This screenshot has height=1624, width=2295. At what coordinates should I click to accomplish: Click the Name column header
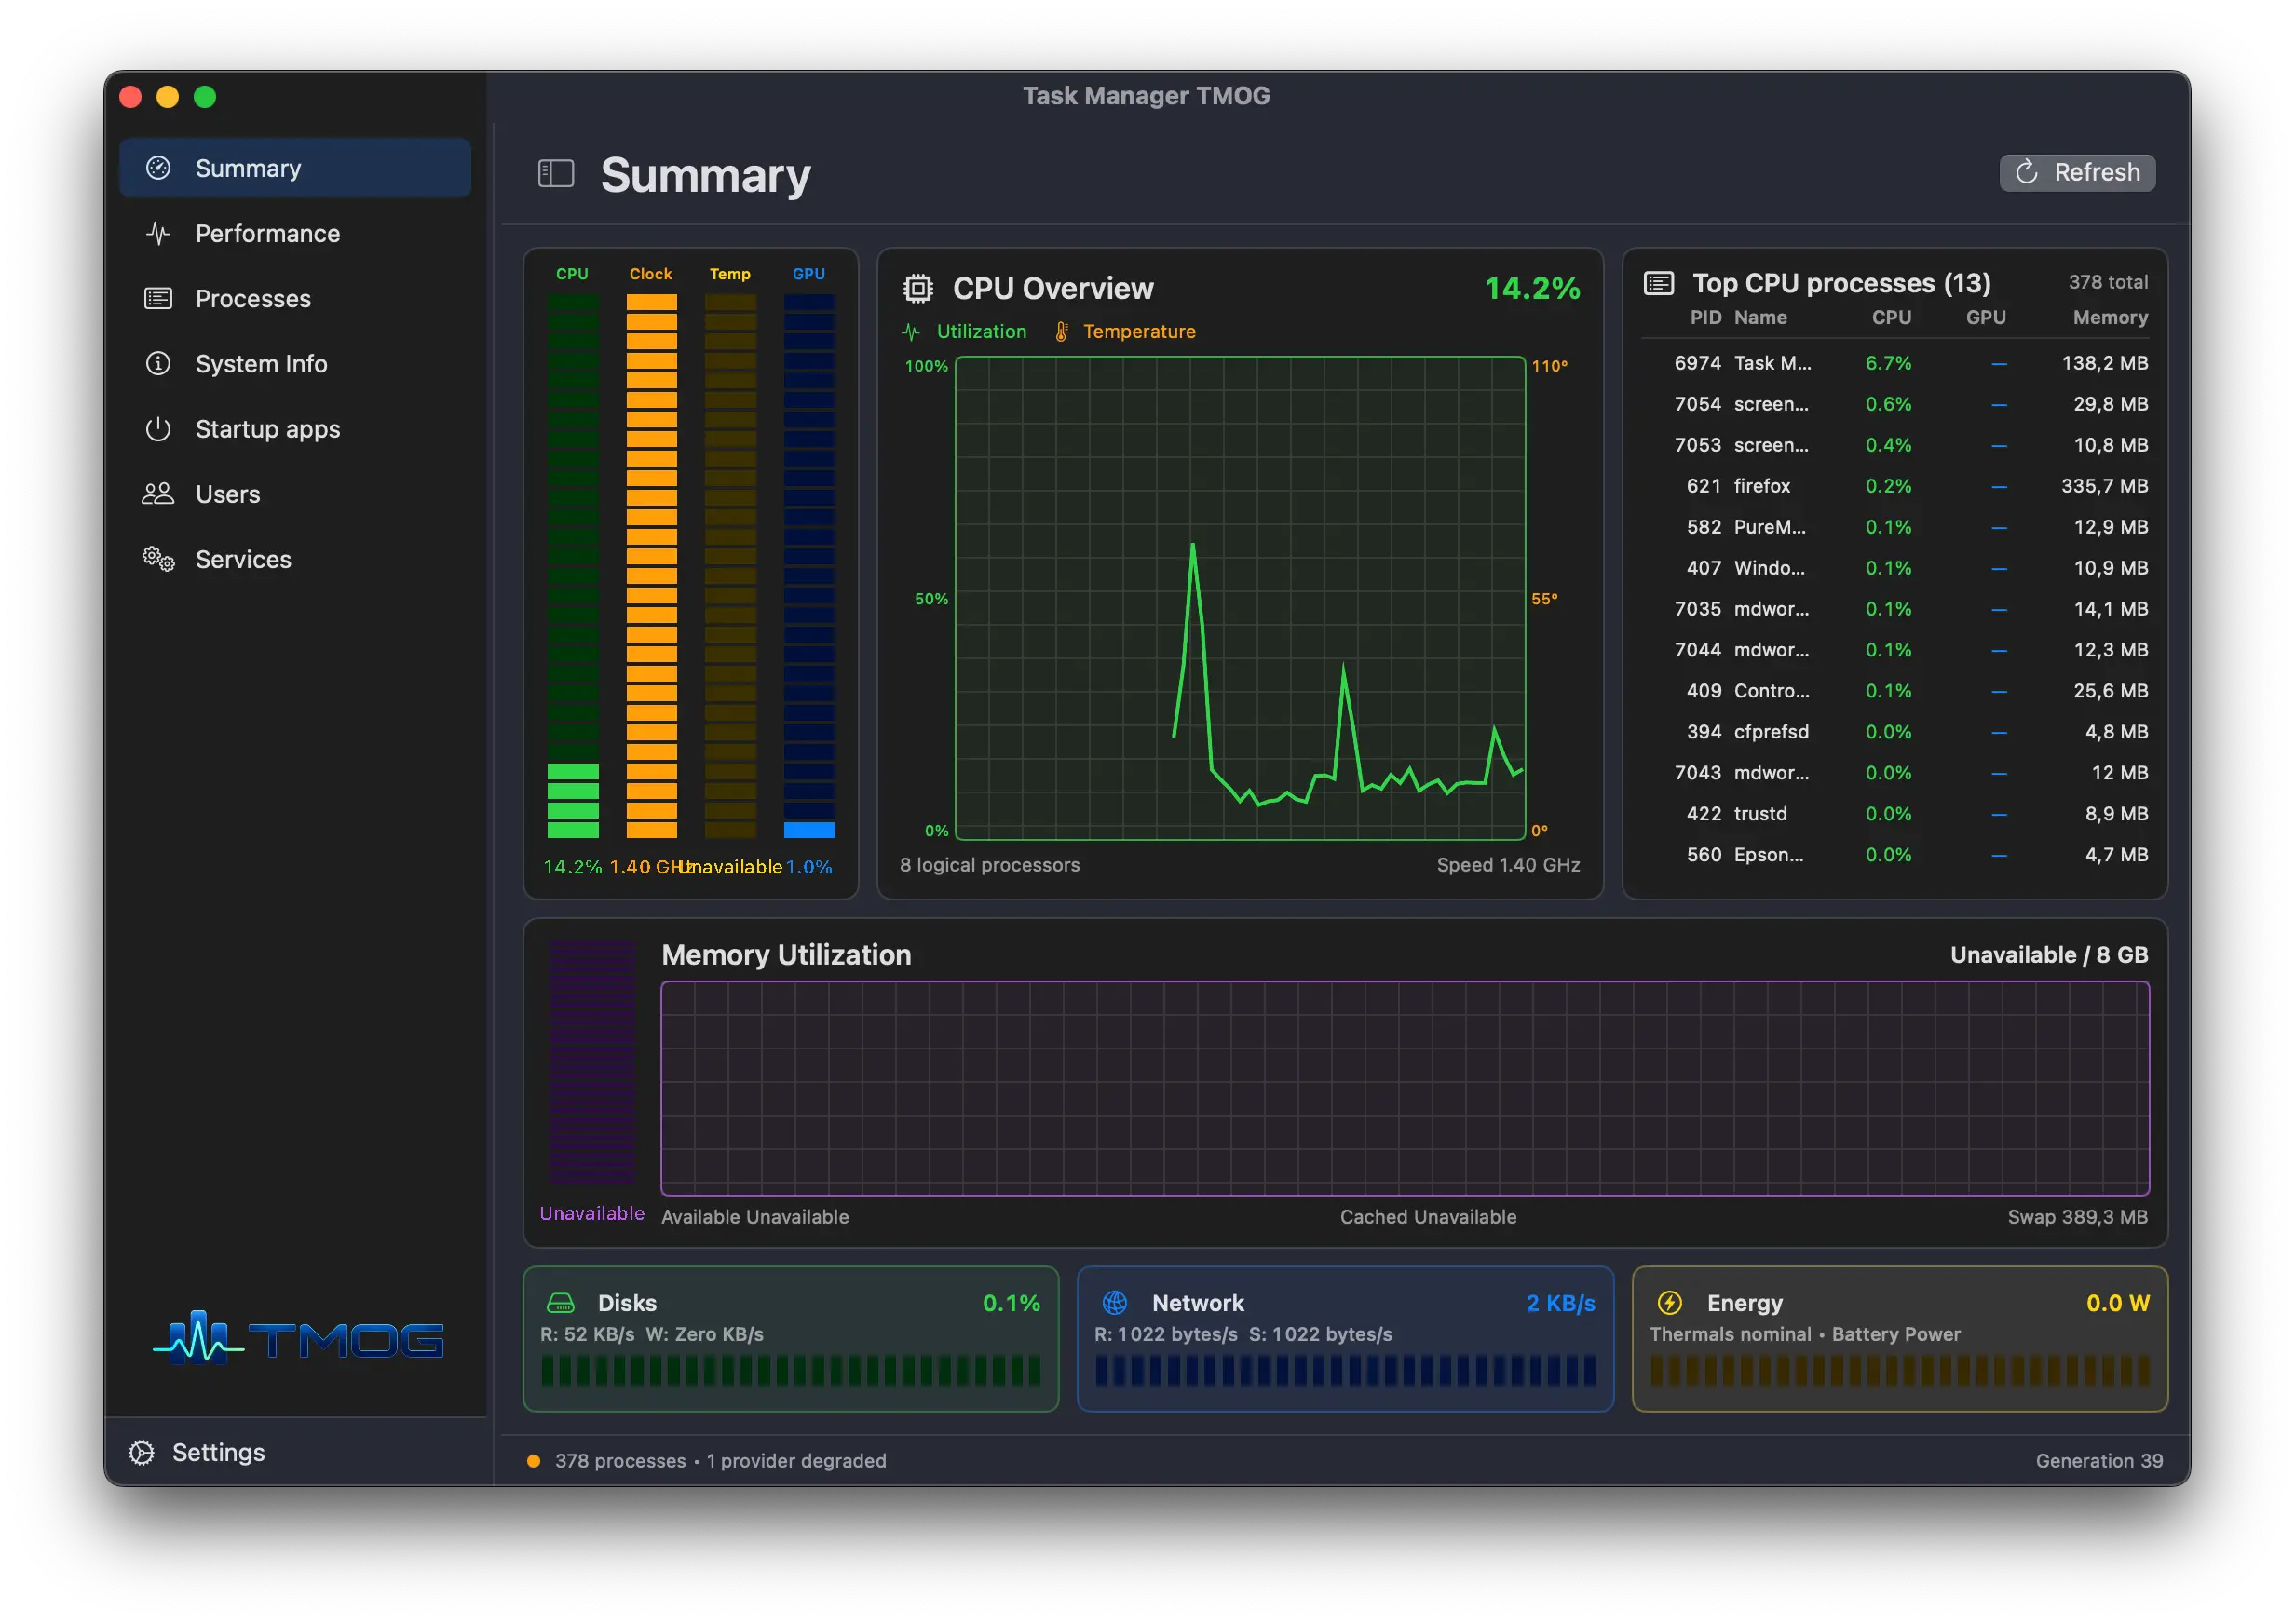tap(1760, 317)
